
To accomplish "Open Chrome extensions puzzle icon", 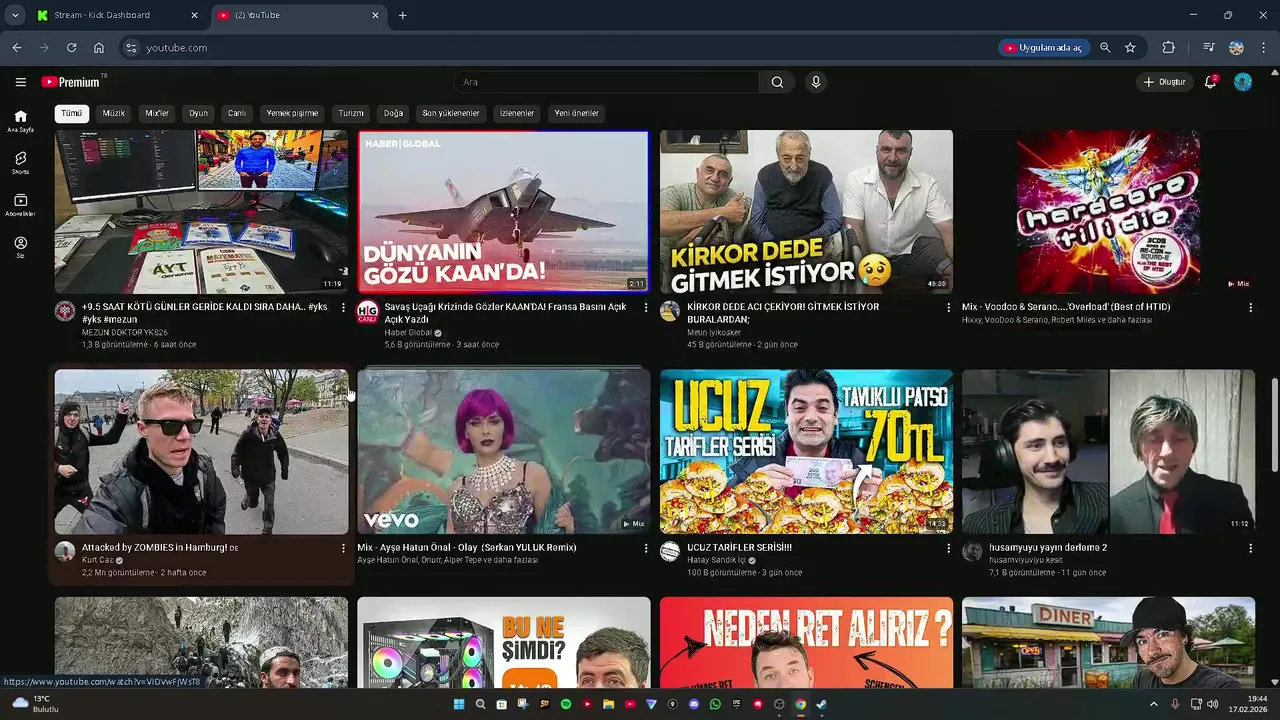I will pyautogui.click(x=1168, y=47).
